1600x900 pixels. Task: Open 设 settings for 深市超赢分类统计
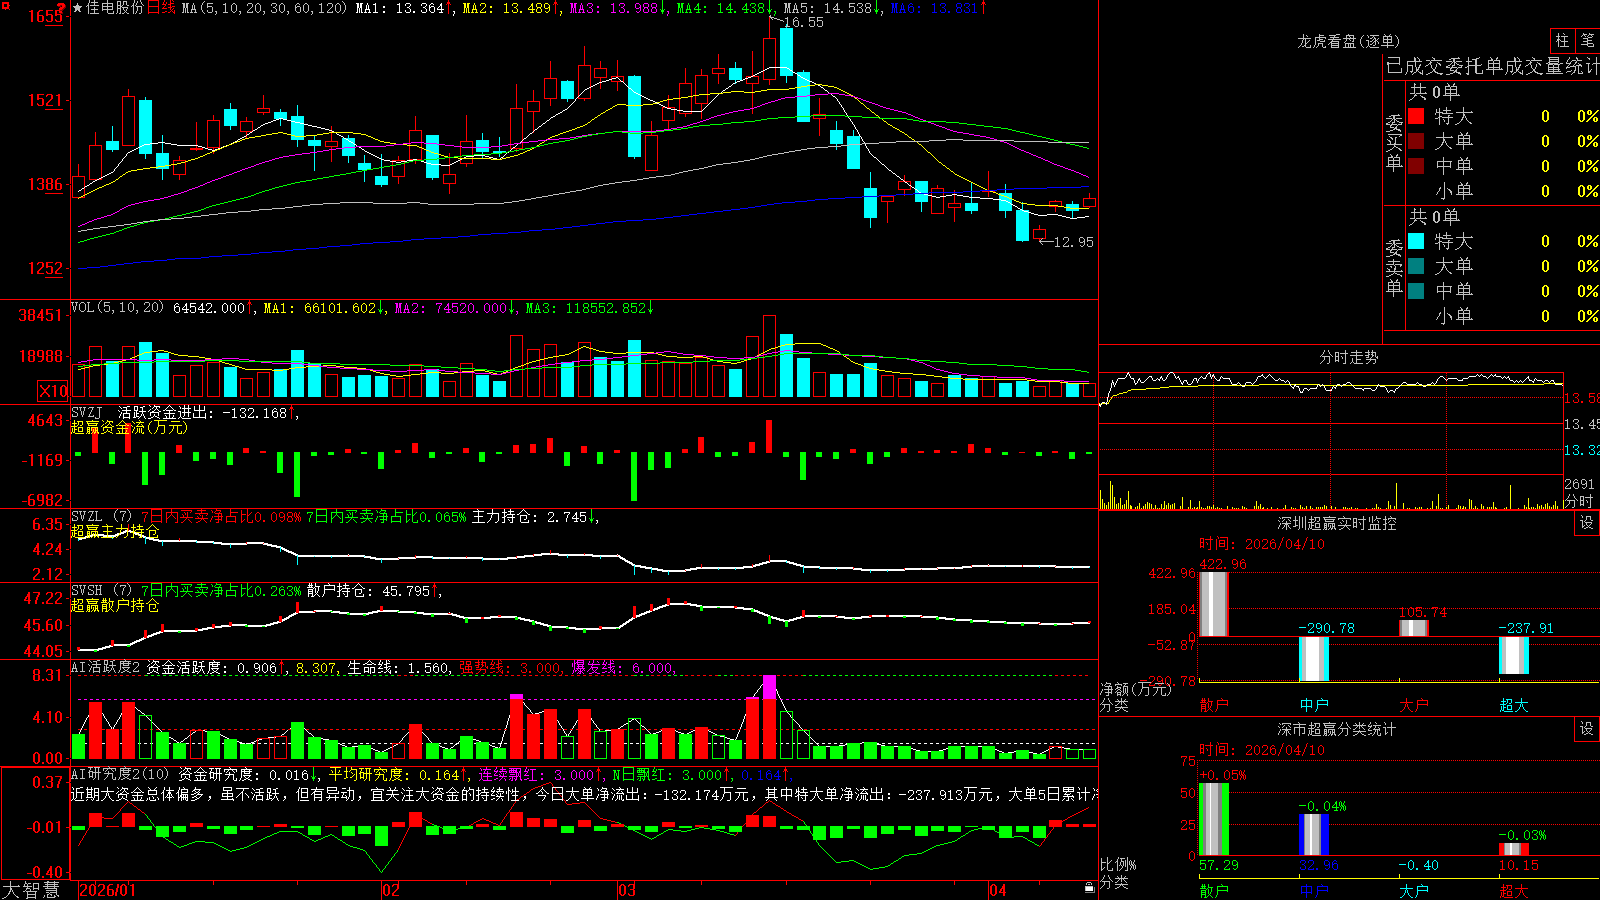[1587, 729]
